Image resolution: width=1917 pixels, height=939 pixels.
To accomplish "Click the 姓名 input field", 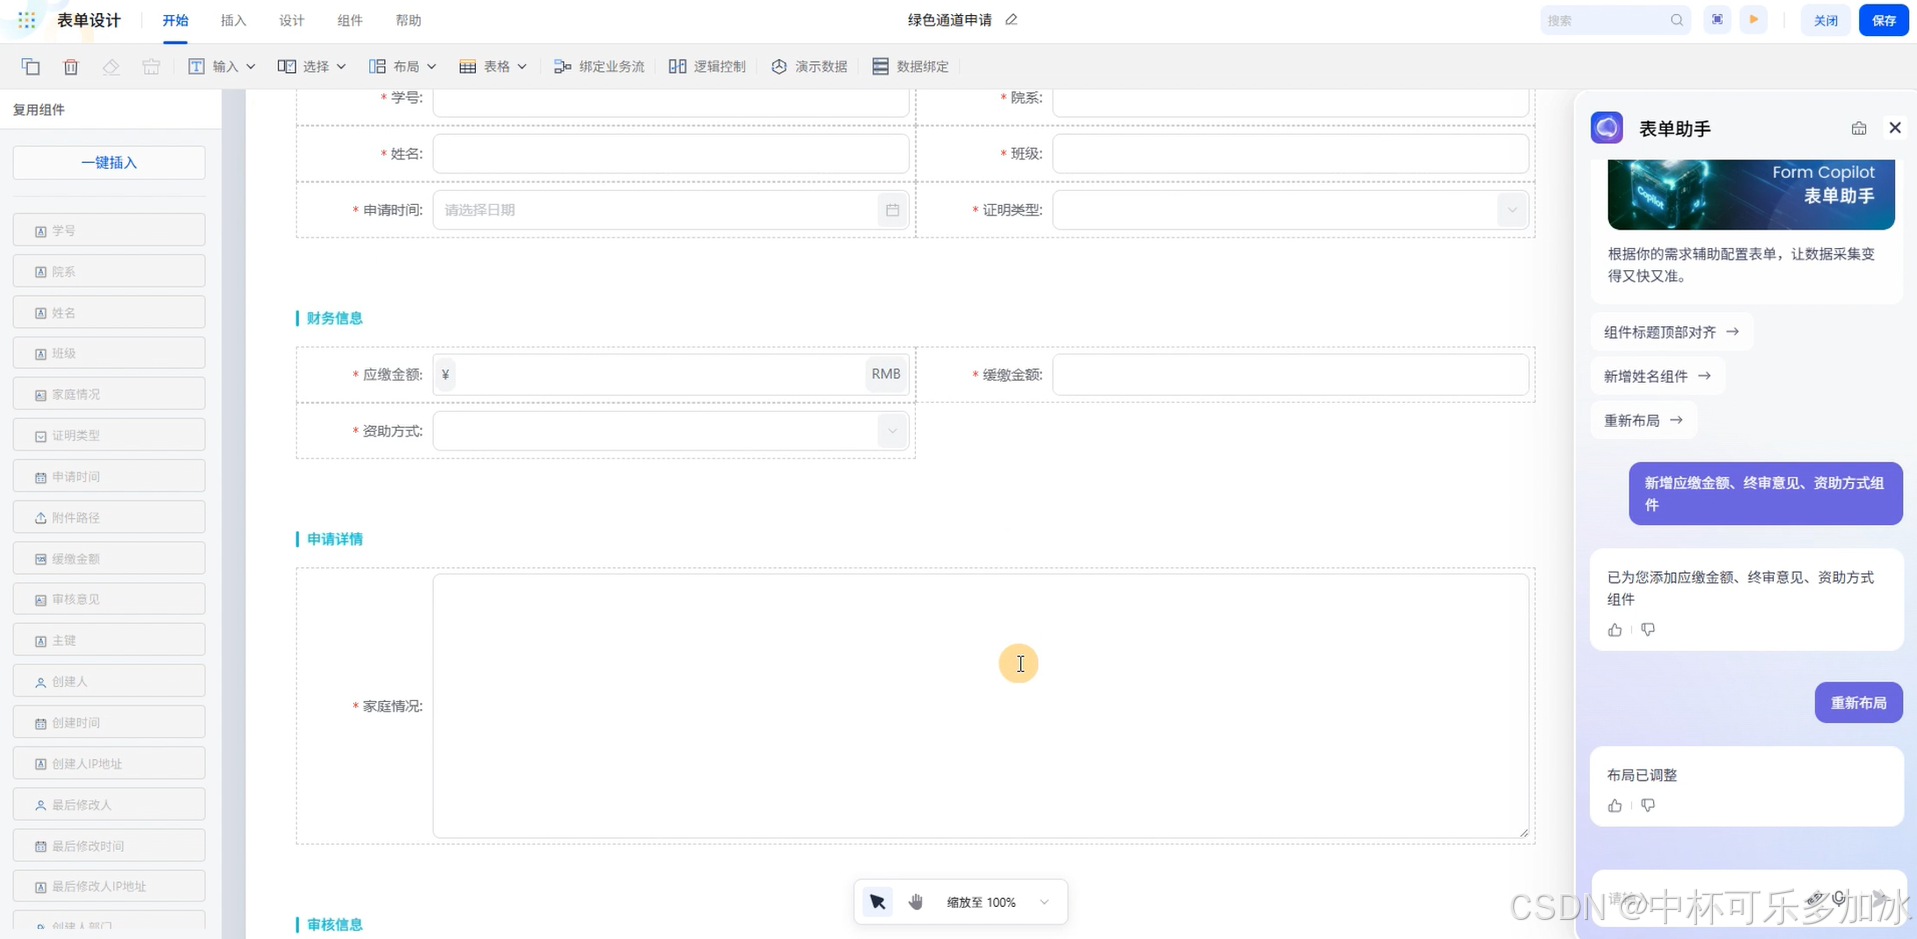I will (x=671, y=154).
